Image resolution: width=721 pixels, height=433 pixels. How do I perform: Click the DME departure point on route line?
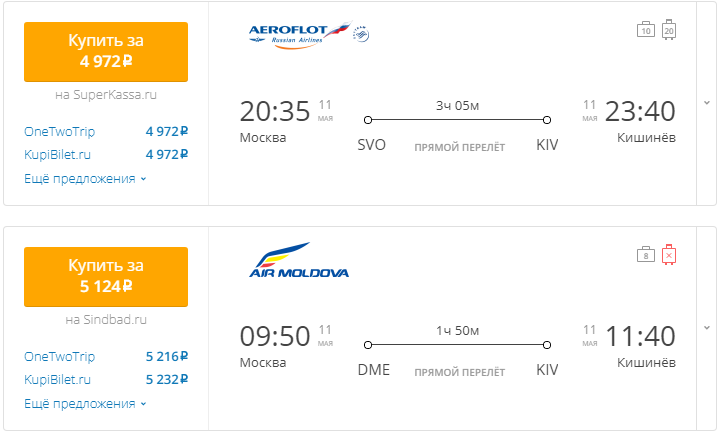367,345
